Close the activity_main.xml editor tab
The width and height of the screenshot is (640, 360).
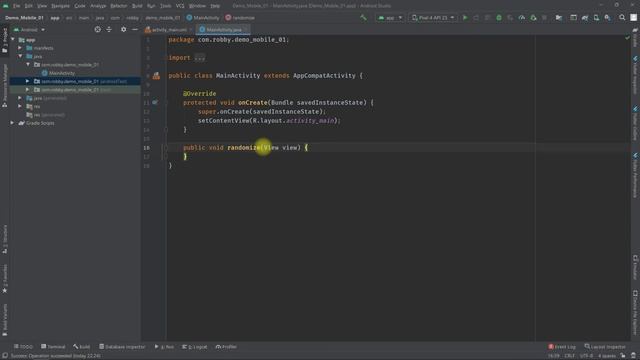(191, 30)
